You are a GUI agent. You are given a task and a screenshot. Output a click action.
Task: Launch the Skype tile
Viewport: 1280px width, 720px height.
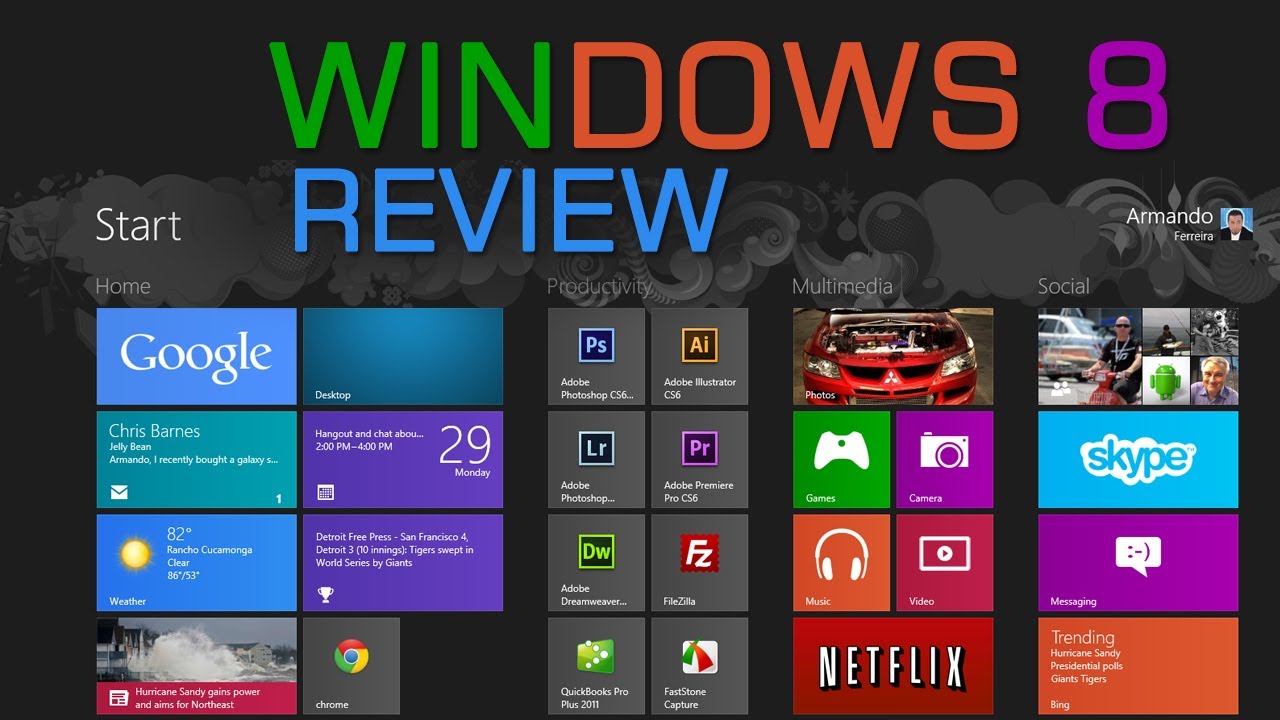[x=1138, y=459]
